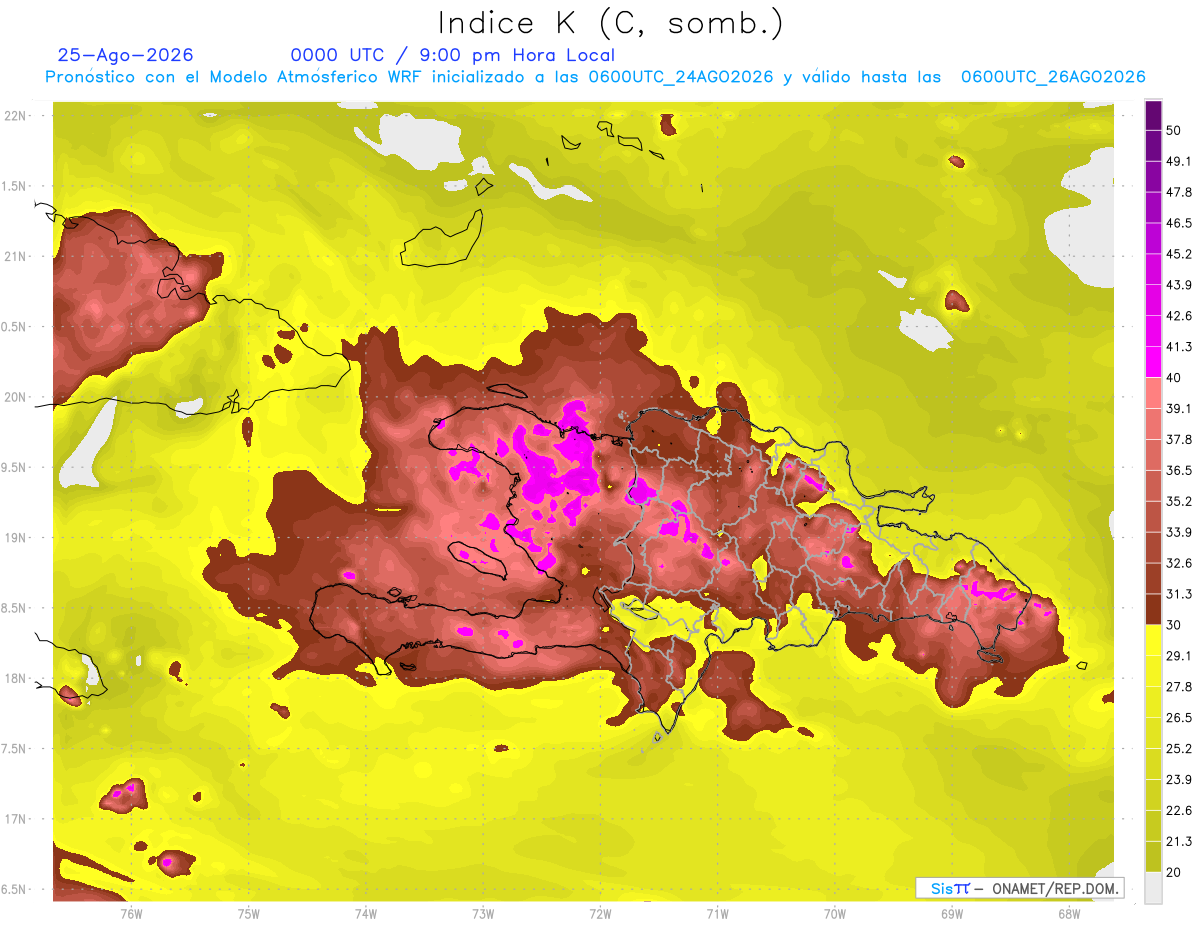Click the colorbar value "31.3"
The image size is (1200, 927).
pyautogui.click(x=1178, y=594)
